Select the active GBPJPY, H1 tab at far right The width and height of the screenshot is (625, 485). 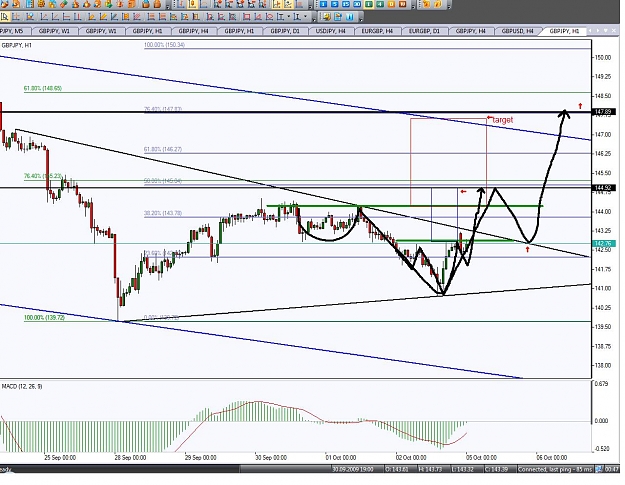[x=564, y=31]
